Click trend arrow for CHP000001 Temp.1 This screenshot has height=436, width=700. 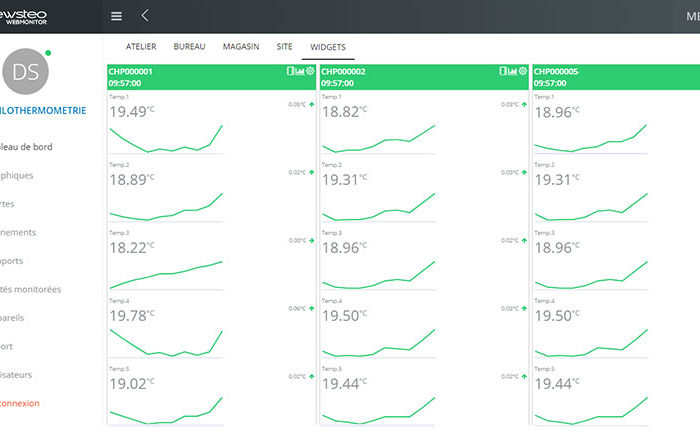click(312, 104)
